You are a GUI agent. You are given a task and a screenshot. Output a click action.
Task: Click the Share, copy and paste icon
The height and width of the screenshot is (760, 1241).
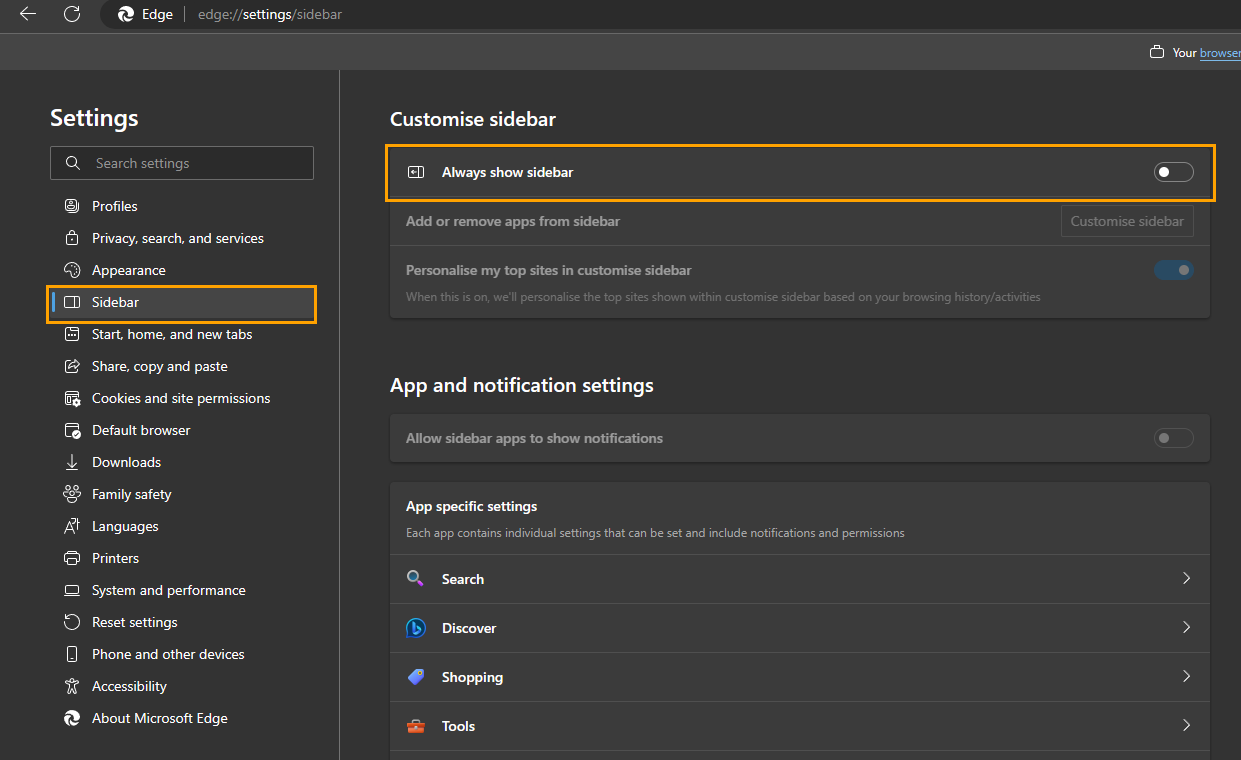(x=72, y=366)
